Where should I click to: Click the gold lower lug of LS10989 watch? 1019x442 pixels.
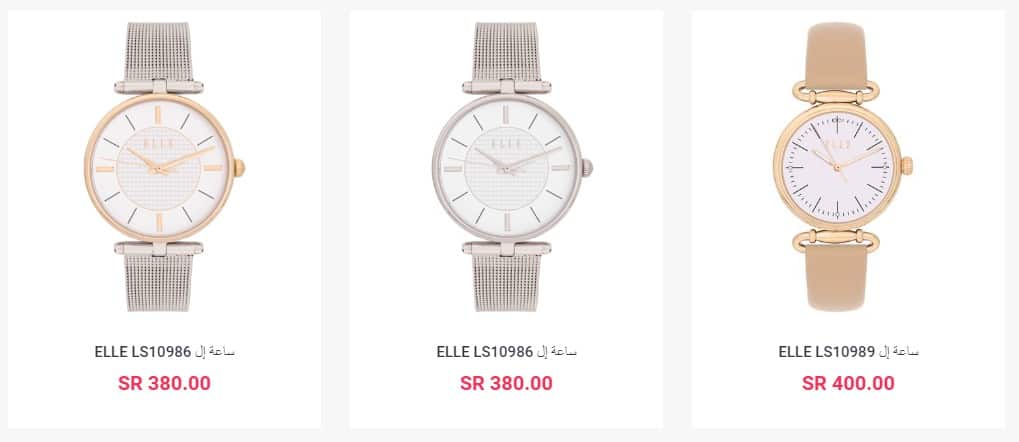[x=836, y=240]
